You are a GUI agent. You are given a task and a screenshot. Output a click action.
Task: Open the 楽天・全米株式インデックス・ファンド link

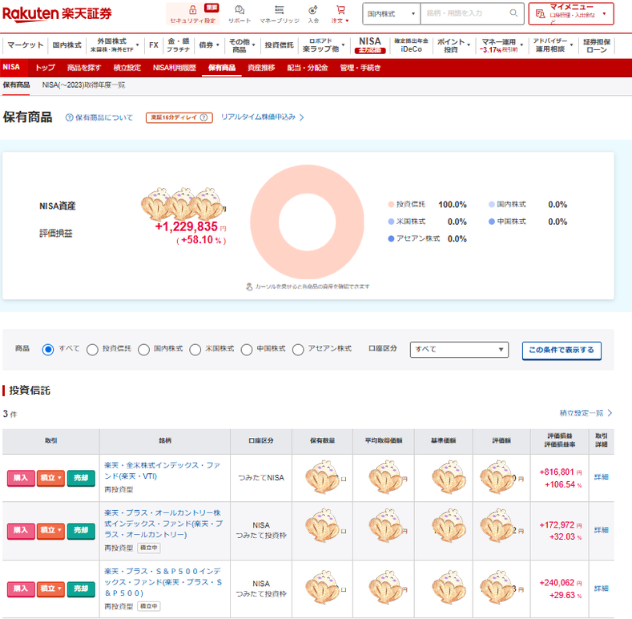(x=162, y=471)
